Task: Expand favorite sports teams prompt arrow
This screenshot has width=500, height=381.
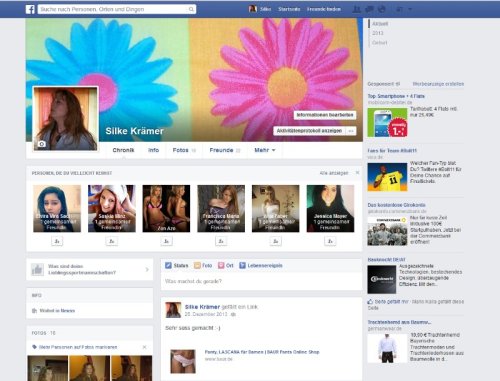Action: tap(147, 269)
